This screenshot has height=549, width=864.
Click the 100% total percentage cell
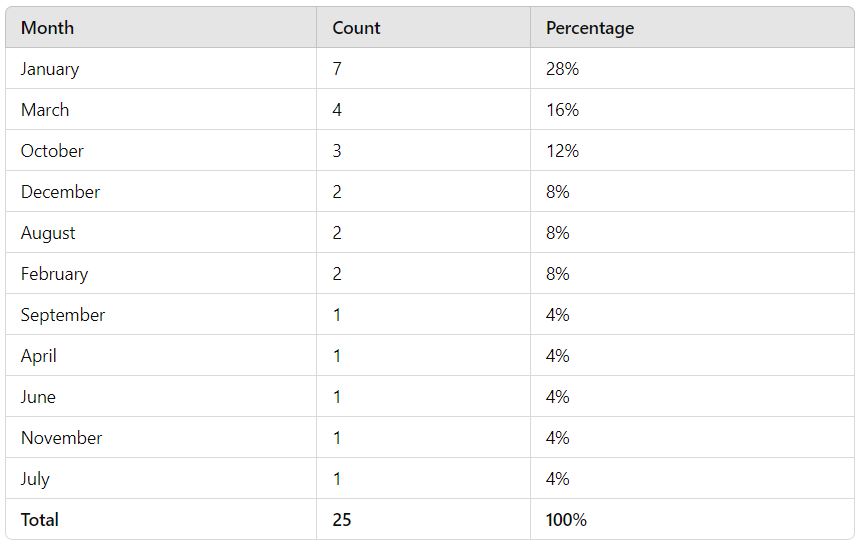click(566, 520)
